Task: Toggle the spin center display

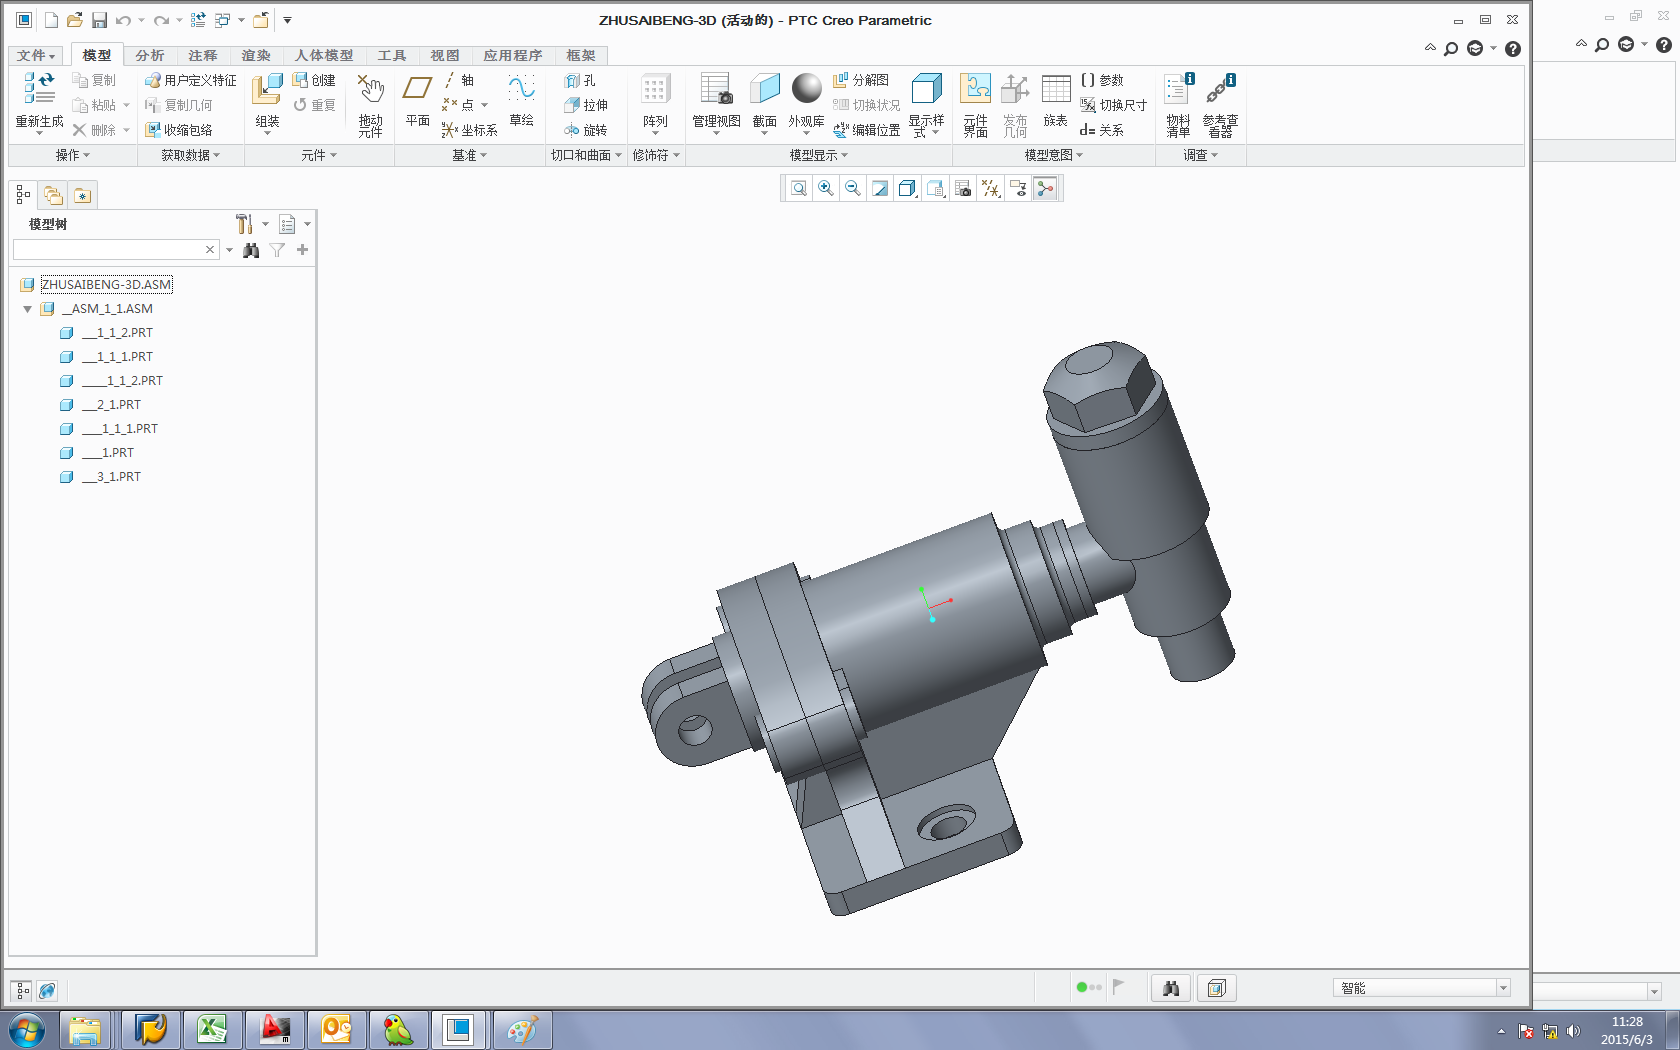Action: (x=1045, y=189)
